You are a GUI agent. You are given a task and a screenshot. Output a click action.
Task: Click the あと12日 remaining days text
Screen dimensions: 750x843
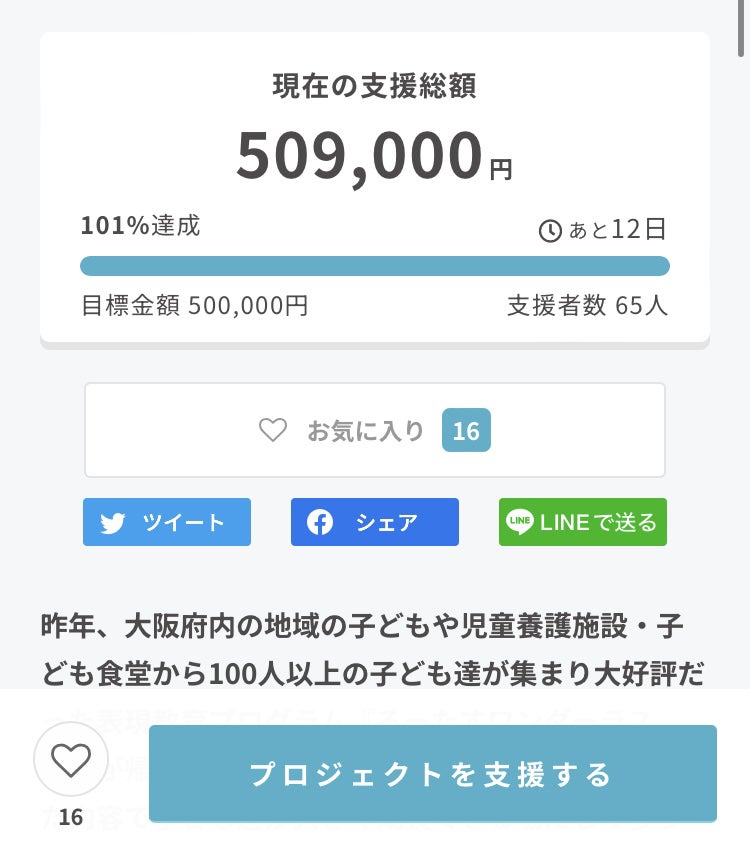(617, 230)
